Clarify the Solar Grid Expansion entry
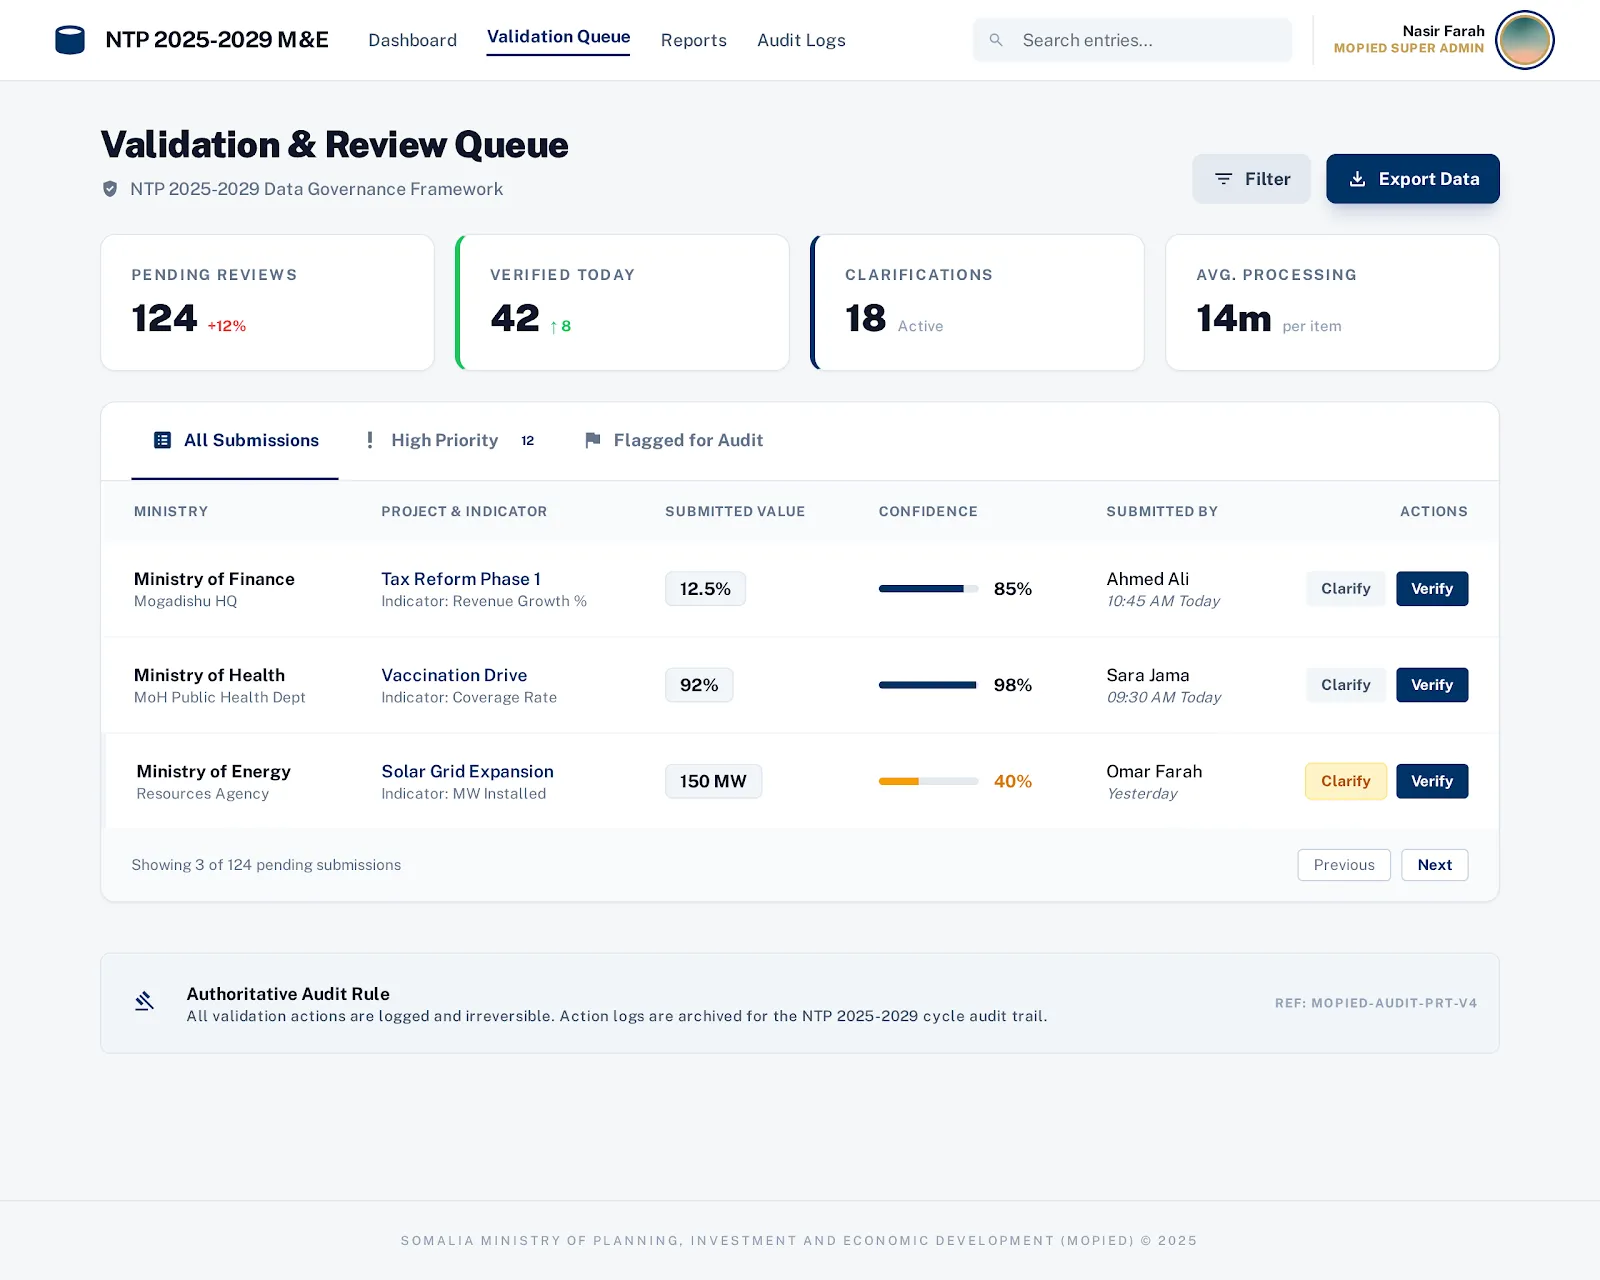Screen dimensions: 1600x1280 1345,781
